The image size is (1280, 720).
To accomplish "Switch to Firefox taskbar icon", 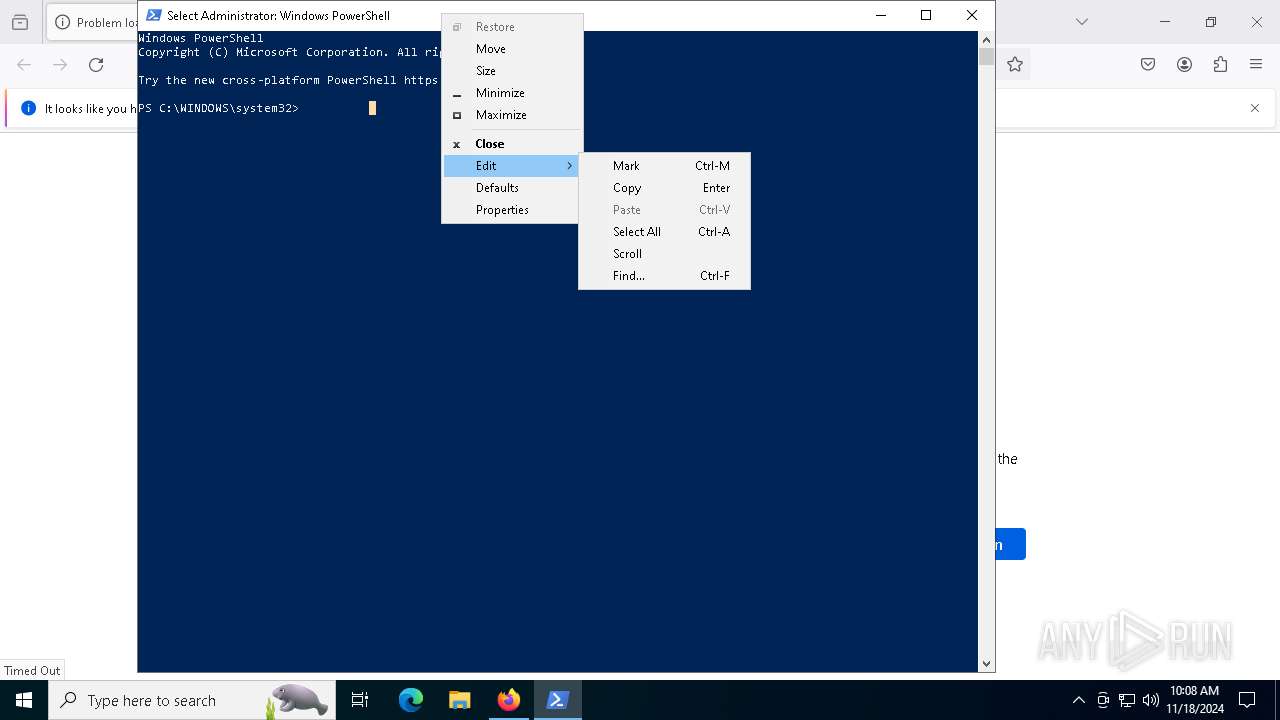I will coord(508,700).
